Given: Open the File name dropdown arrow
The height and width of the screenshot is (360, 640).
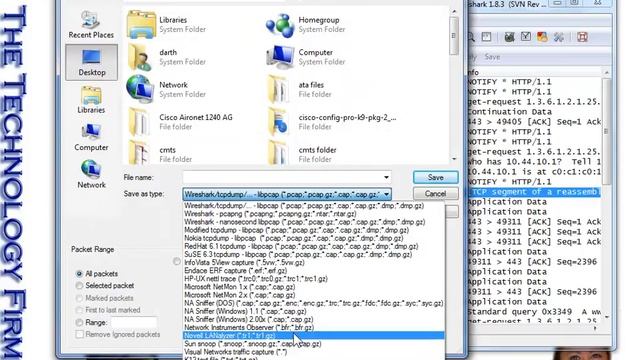Looking at the screenshot, I should (x=386, y=178).
